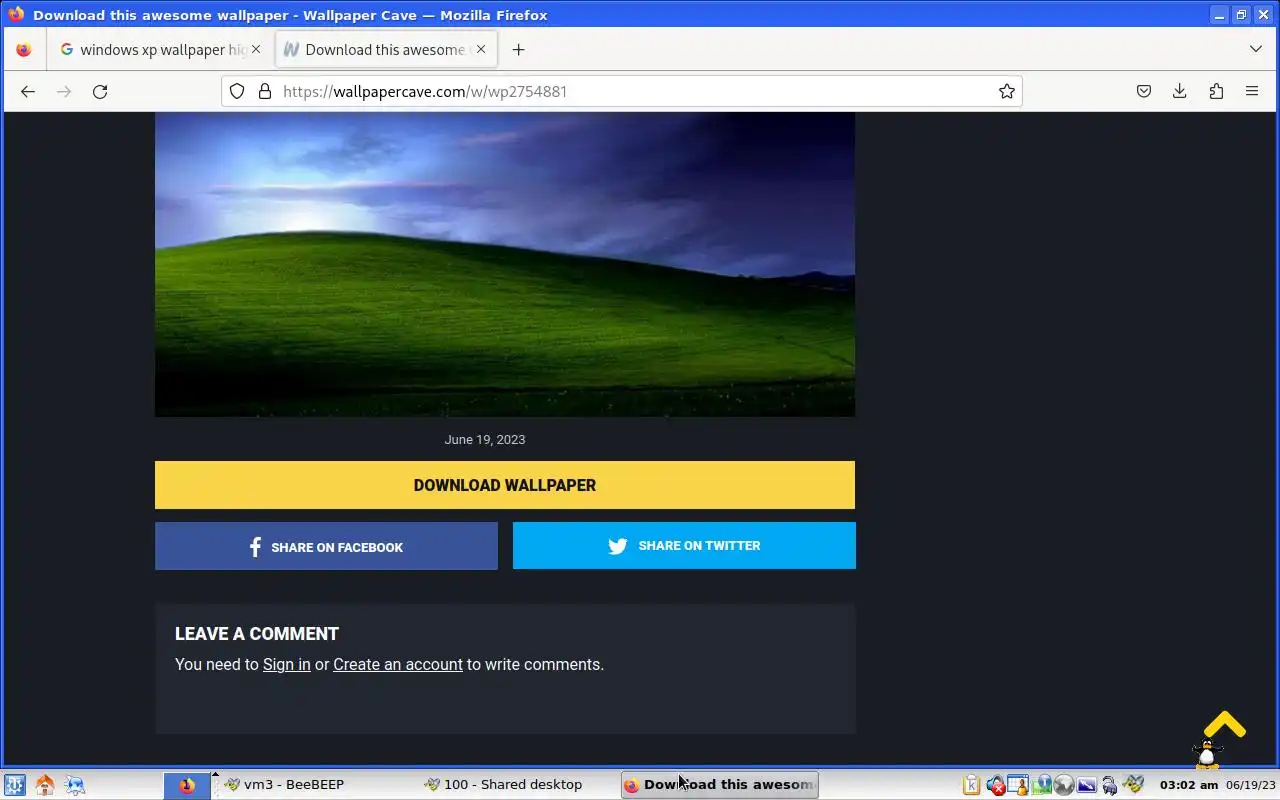Select the Firefox taskbar window entry
The height and width of the screenshot is (800, 1280).
point(720,785)
